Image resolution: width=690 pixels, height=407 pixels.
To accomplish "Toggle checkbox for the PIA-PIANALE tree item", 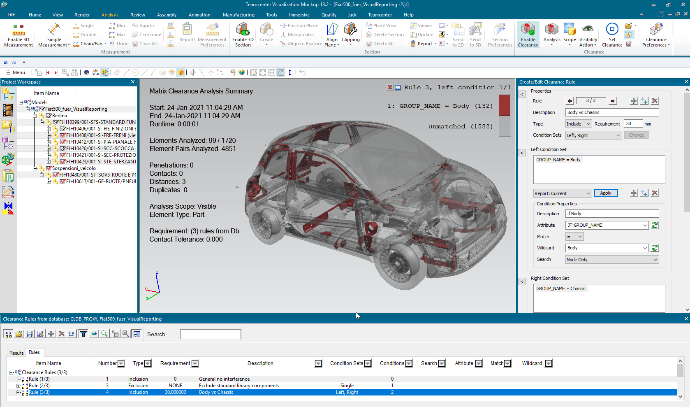I will coord(63,142).
